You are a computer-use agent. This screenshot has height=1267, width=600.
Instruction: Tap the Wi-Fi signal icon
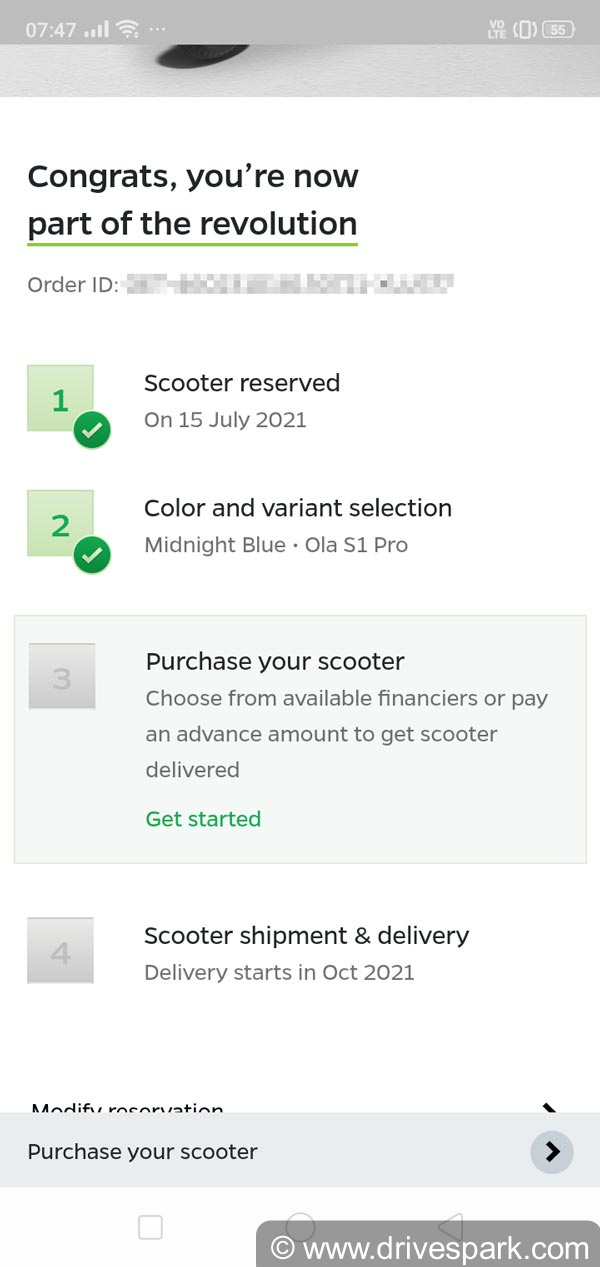127,30
